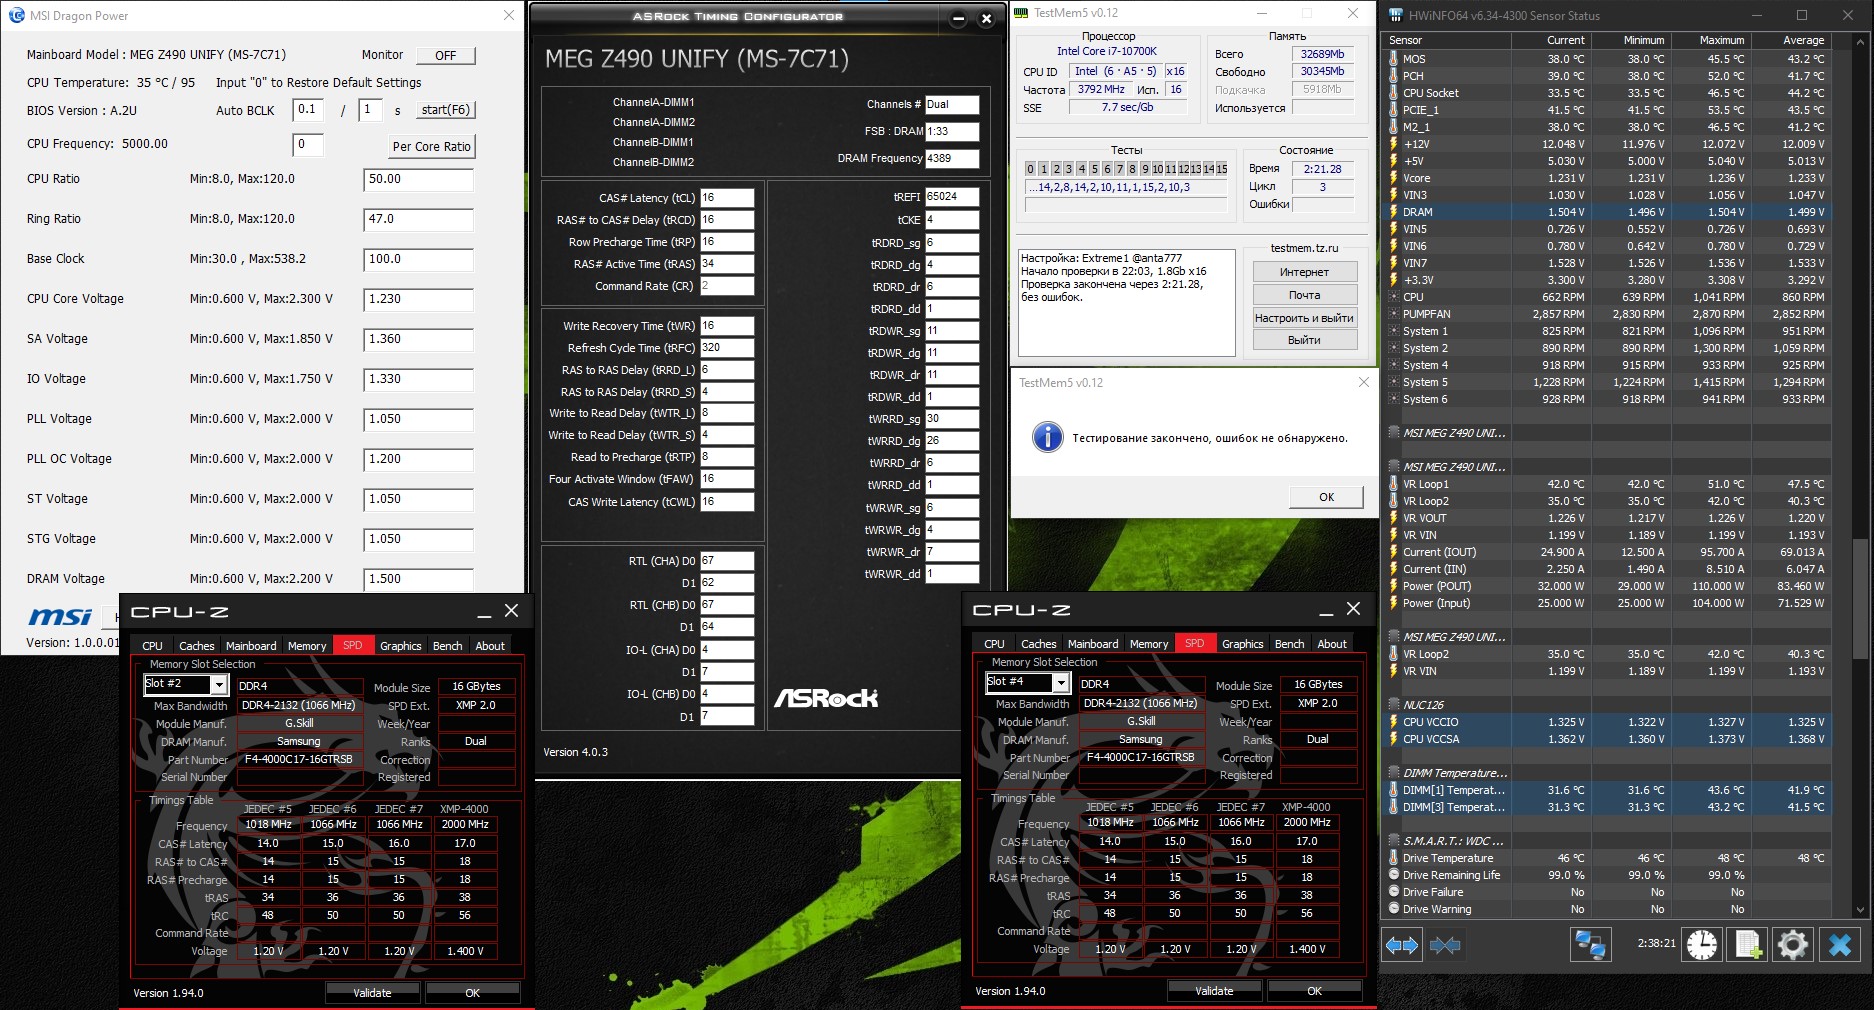Click Validate in Slot #4 CPU-Z window
The image size is (1874, 1010).
1214,991
